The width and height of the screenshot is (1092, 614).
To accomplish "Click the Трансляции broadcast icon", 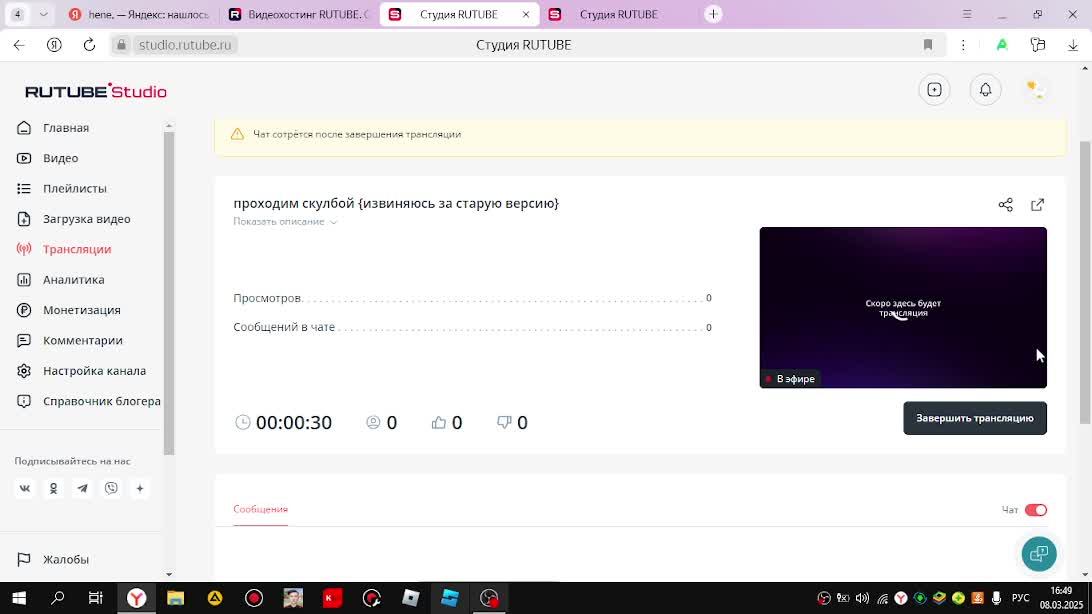I will tap(24, 249).
